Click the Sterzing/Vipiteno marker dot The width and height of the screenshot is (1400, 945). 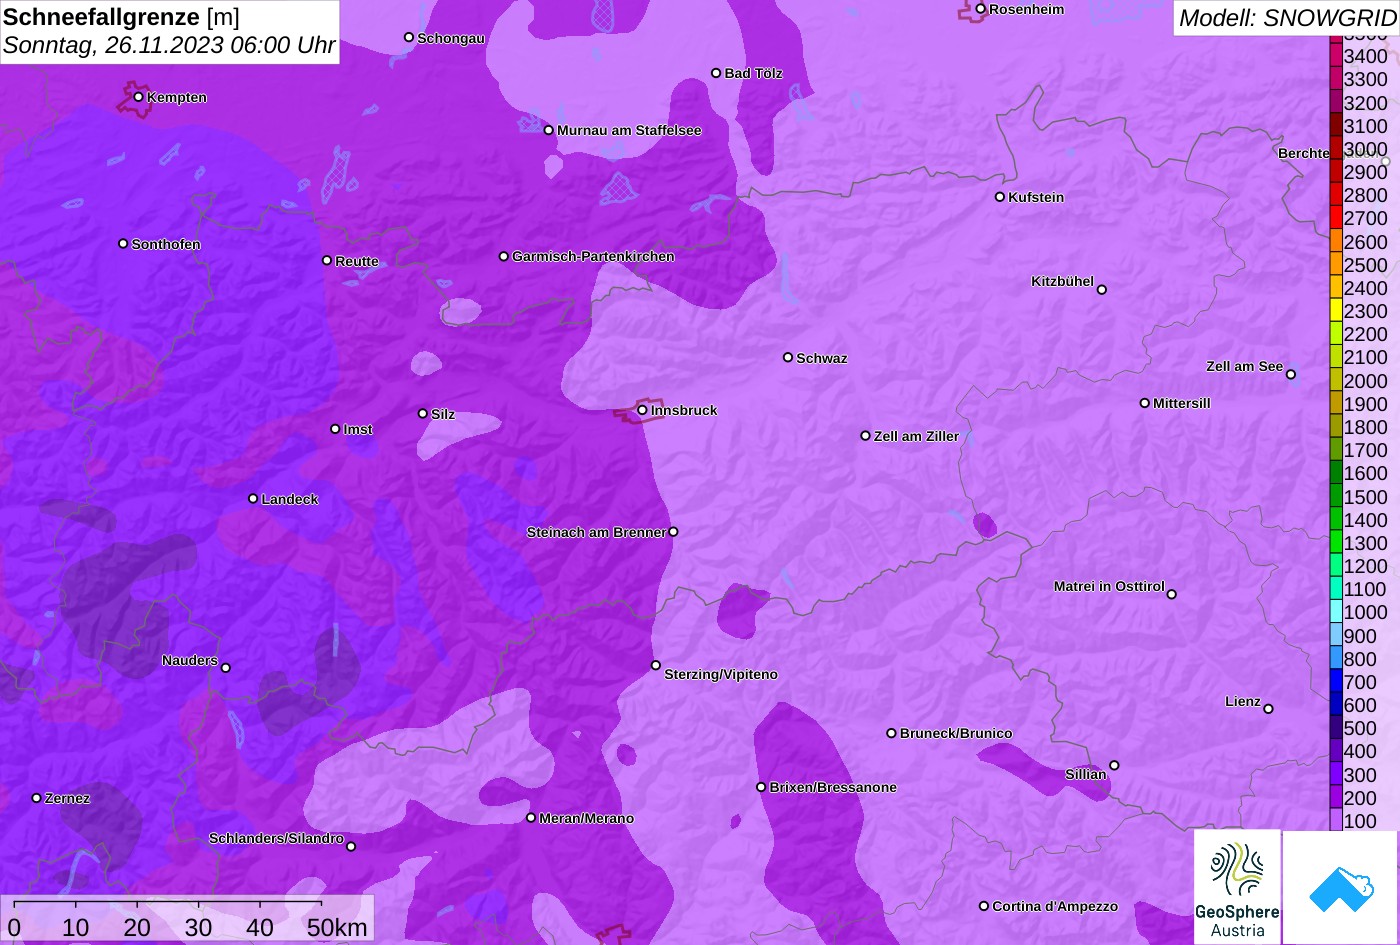tap(656, 665)
